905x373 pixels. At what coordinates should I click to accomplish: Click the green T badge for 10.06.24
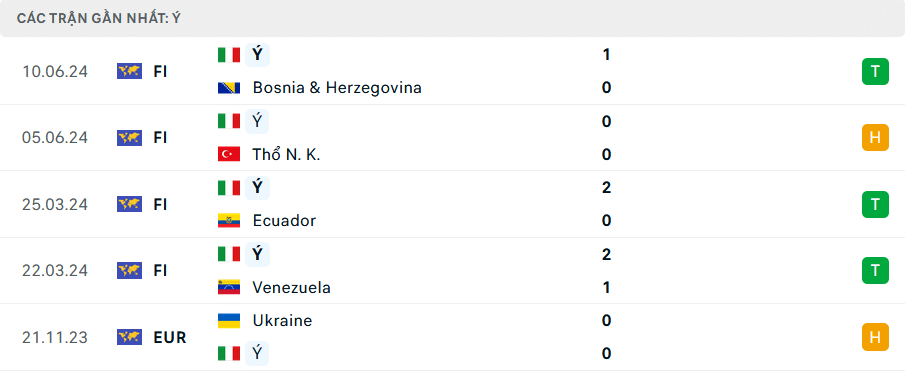click(x=876, y=71)
